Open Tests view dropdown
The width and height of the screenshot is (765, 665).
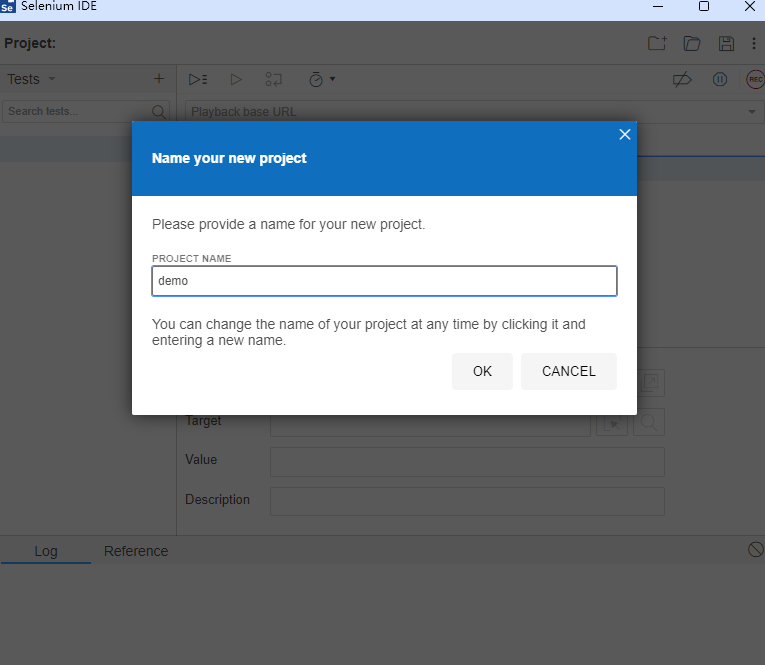click(31, 79)
